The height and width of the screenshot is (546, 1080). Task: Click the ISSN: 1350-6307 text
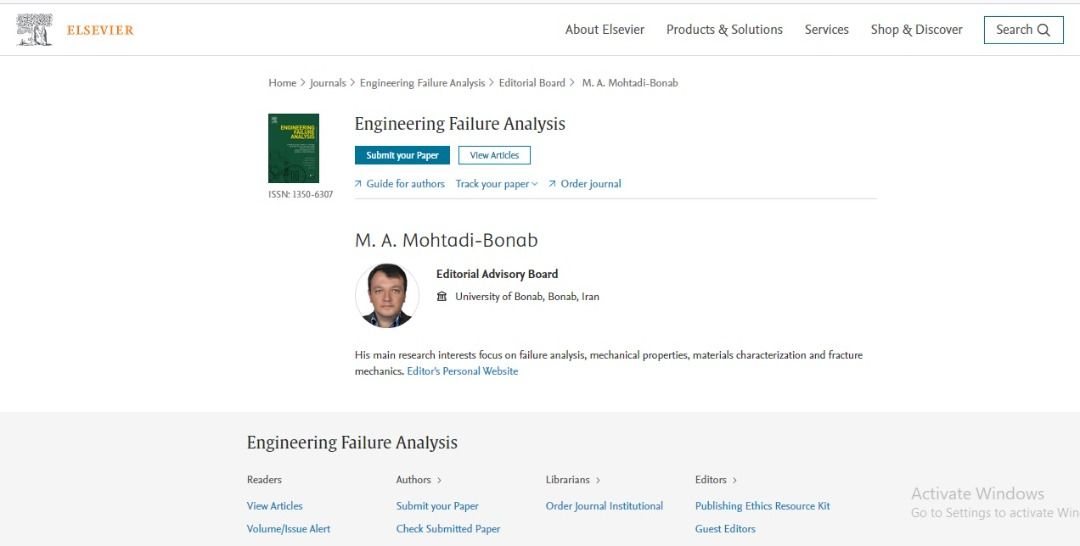pos(300,194)
